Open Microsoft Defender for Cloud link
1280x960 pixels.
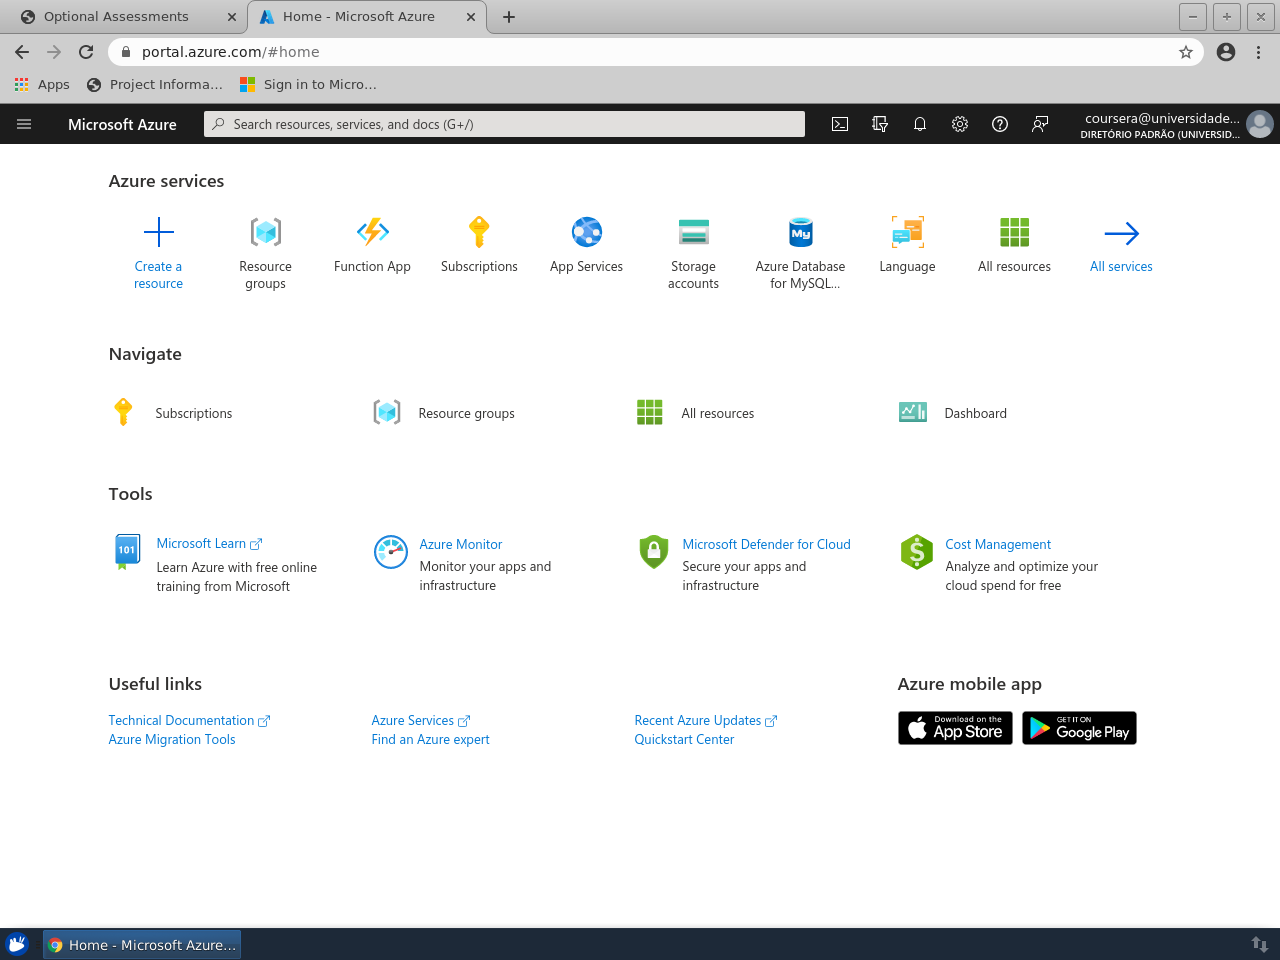click(767, 544)
